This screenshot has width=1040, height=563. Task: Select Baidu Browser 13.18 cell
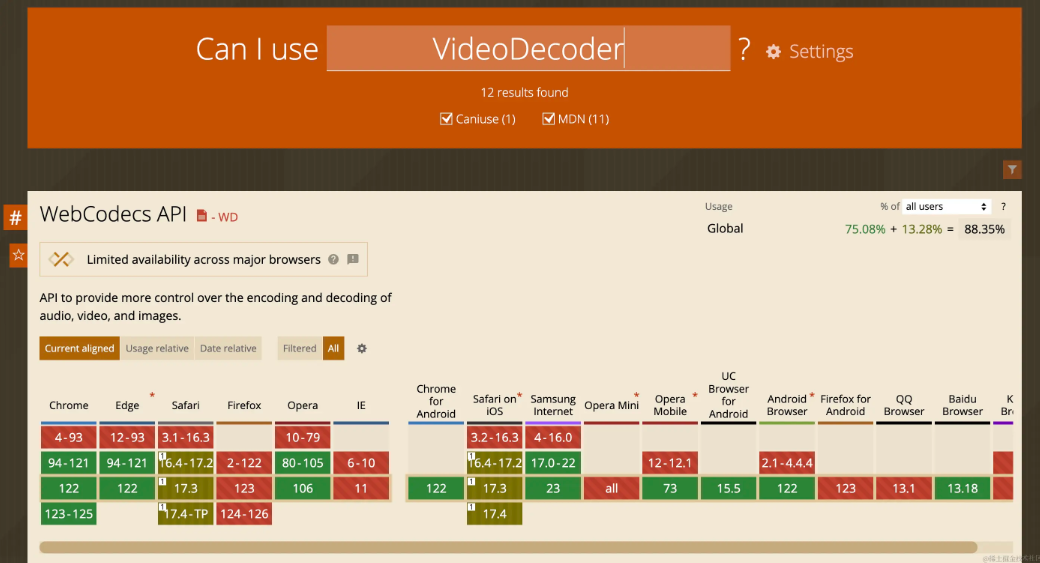tap(962, 489)
